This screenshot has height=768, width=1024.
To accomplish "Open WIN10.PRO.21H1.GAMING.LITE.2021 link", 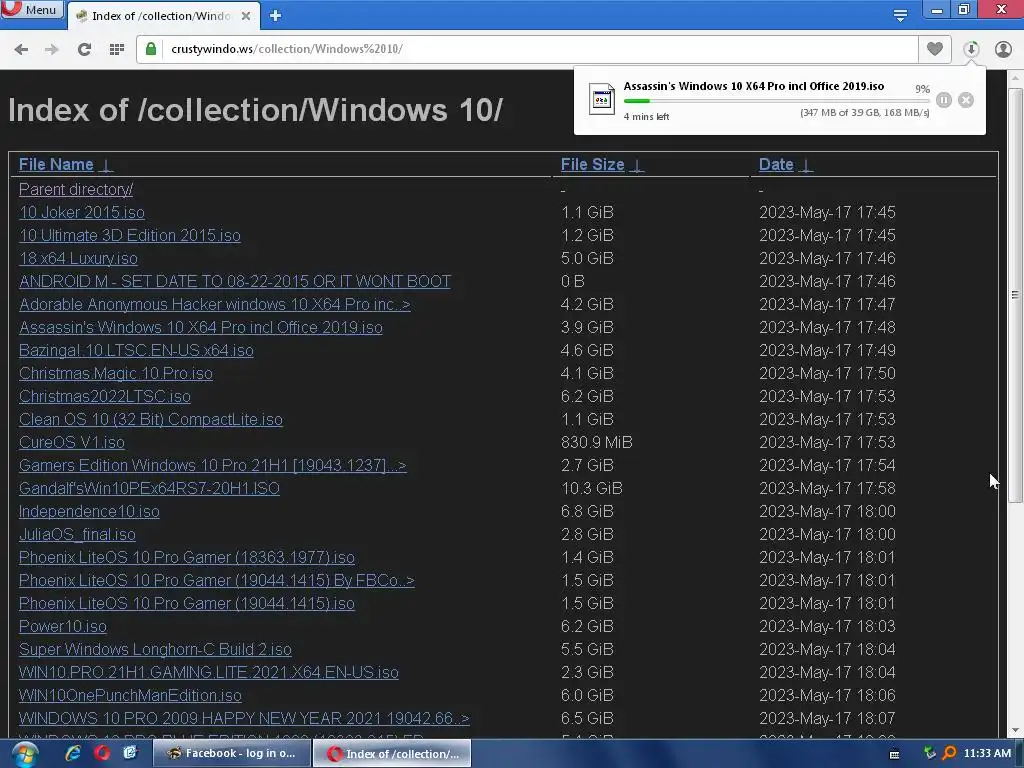I will click(x=208, y=672).
